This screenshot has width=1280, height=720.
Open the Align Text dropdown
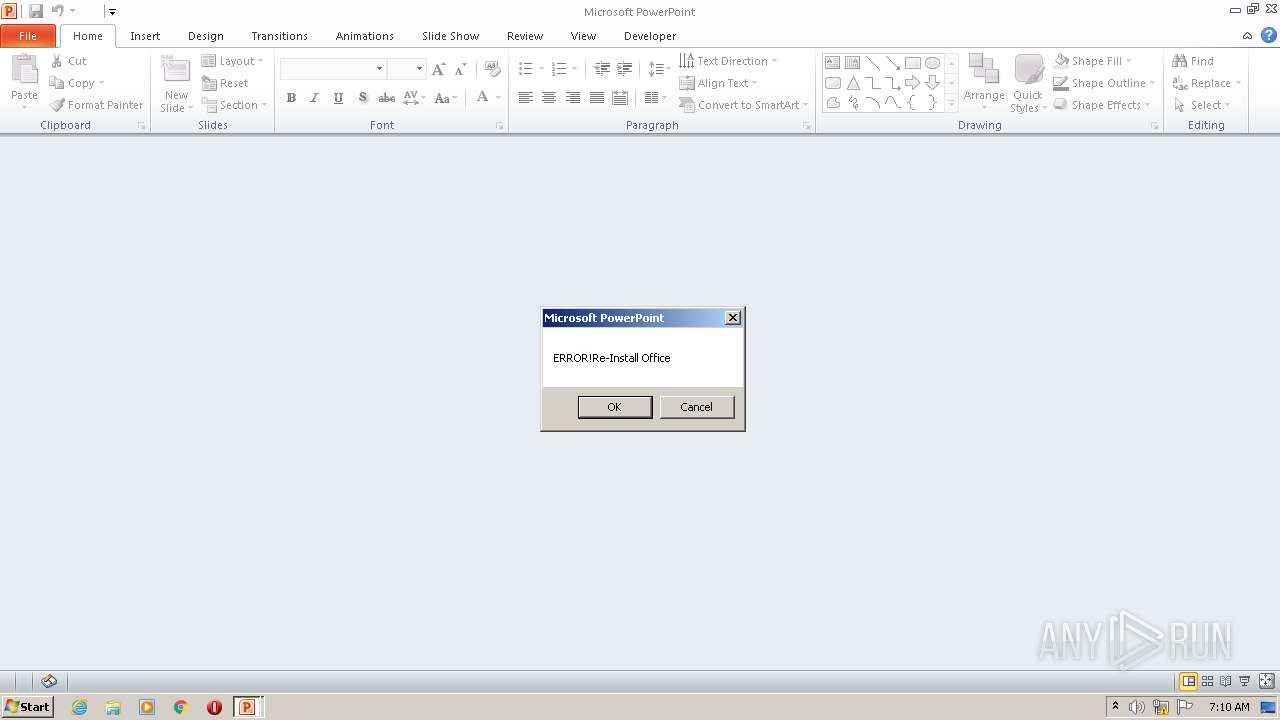(718, 83)
